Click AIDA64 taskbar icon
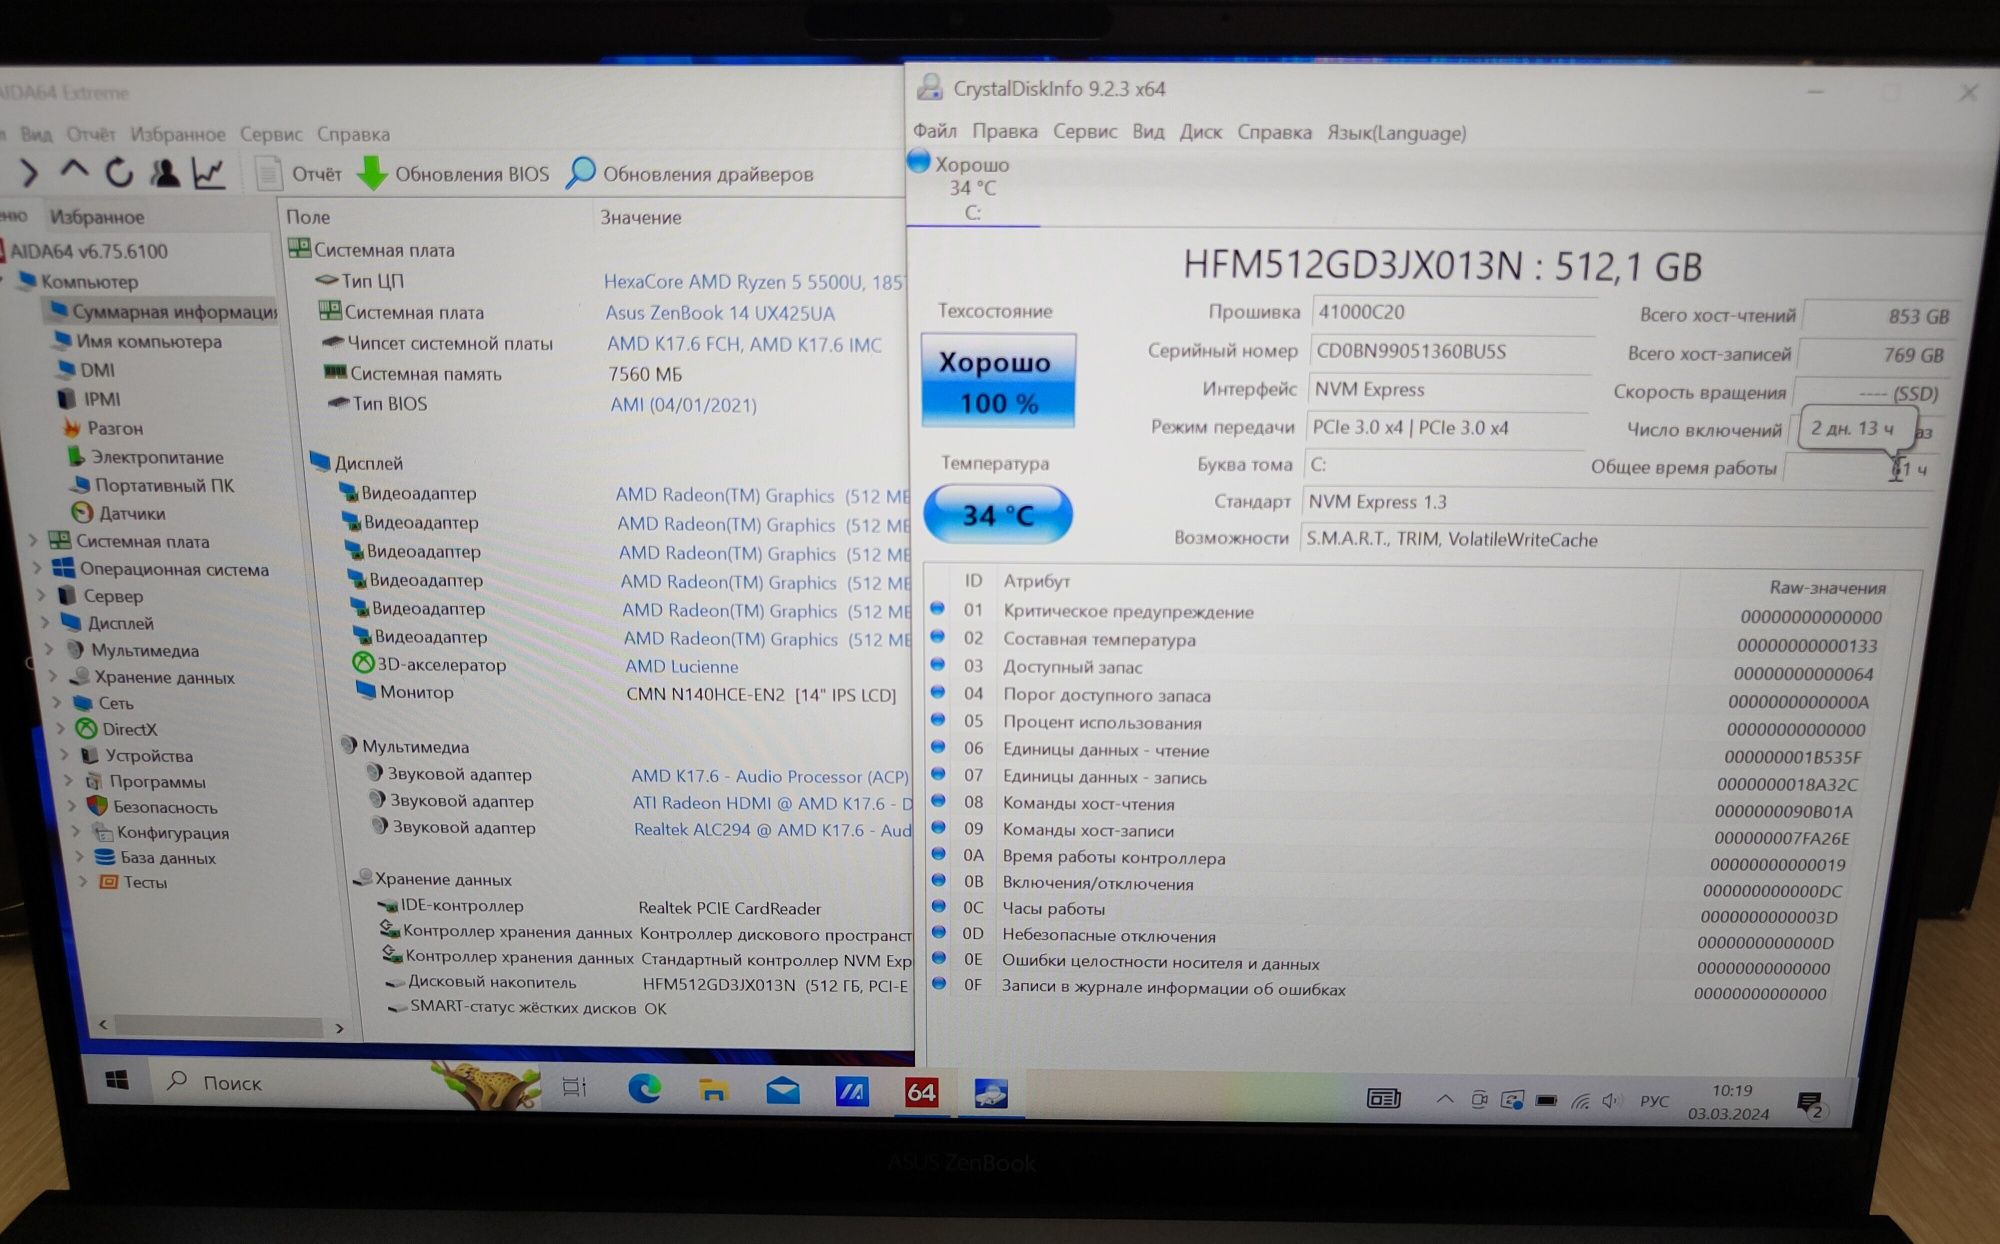 pyautogui.click(x=921, y=1092)
